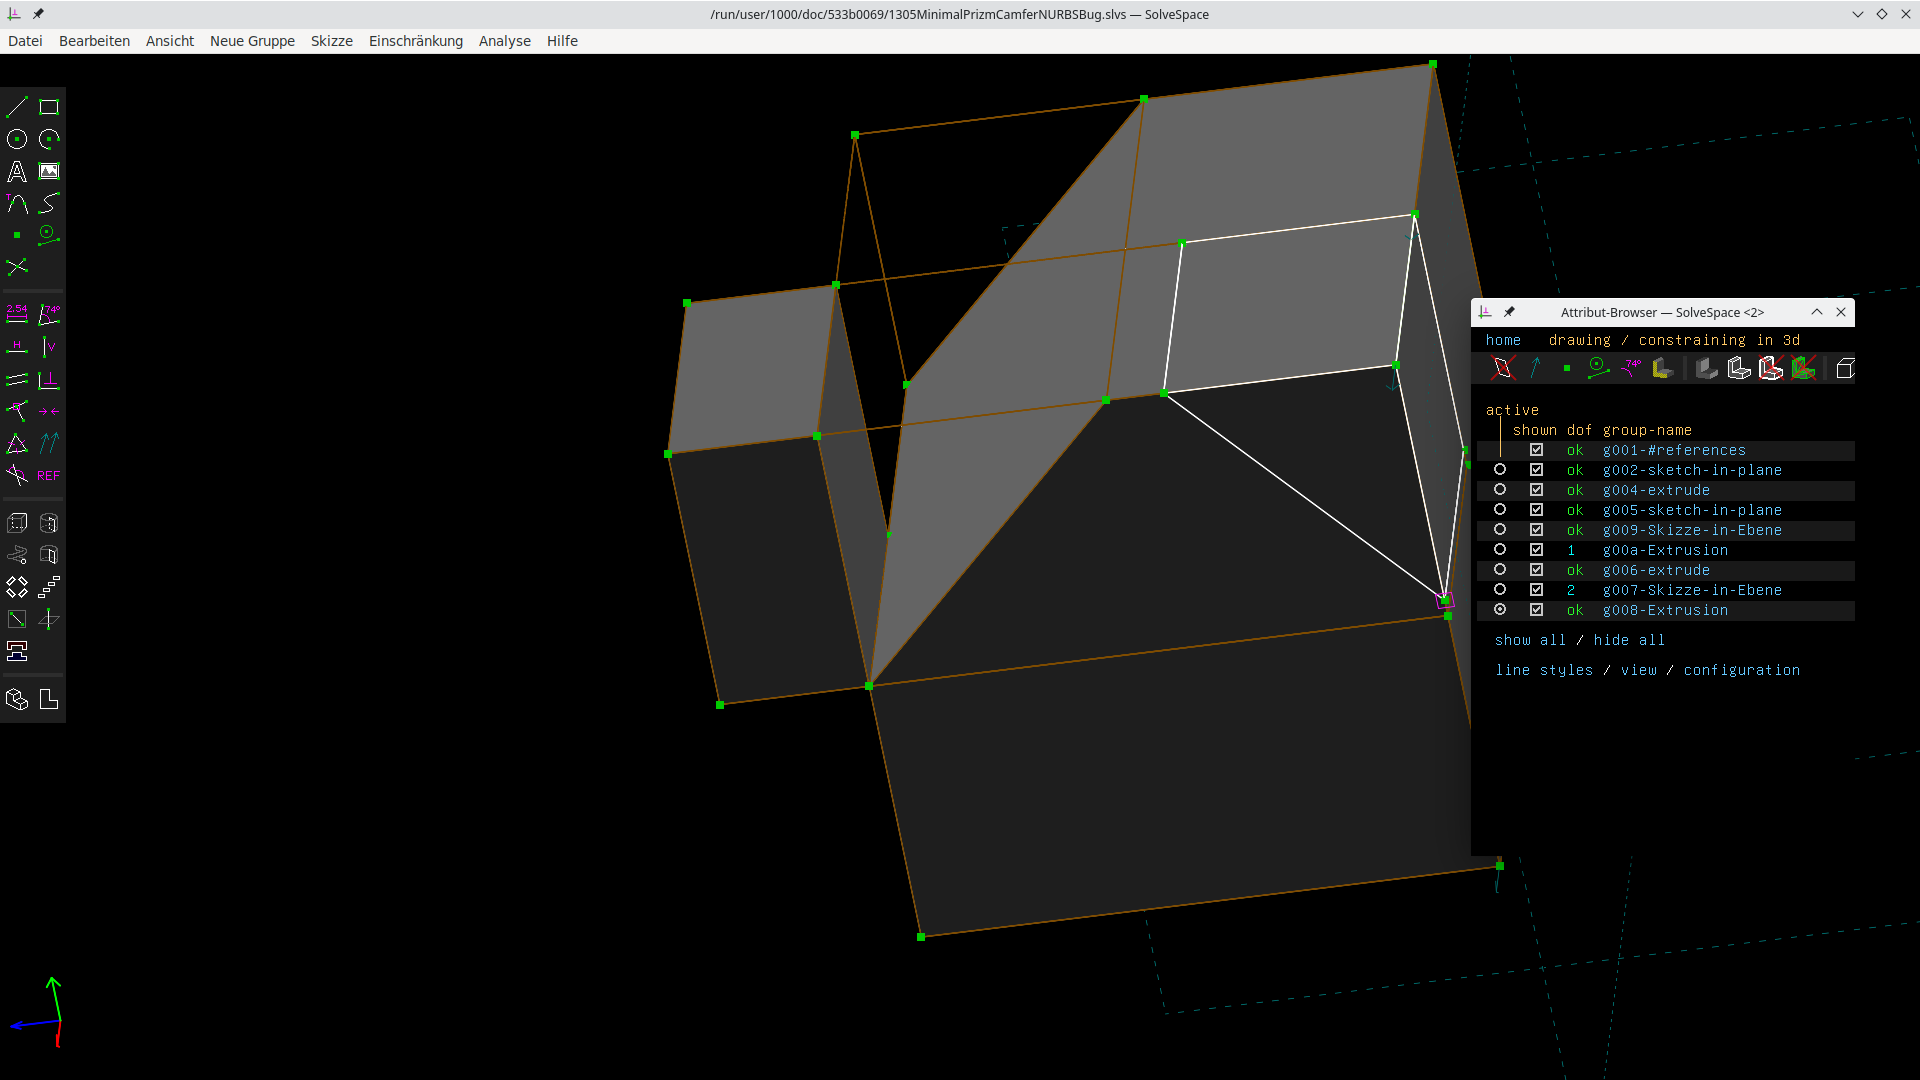Select the Line segment tool
1920x1080 pixels.
[x=16, y=107]
